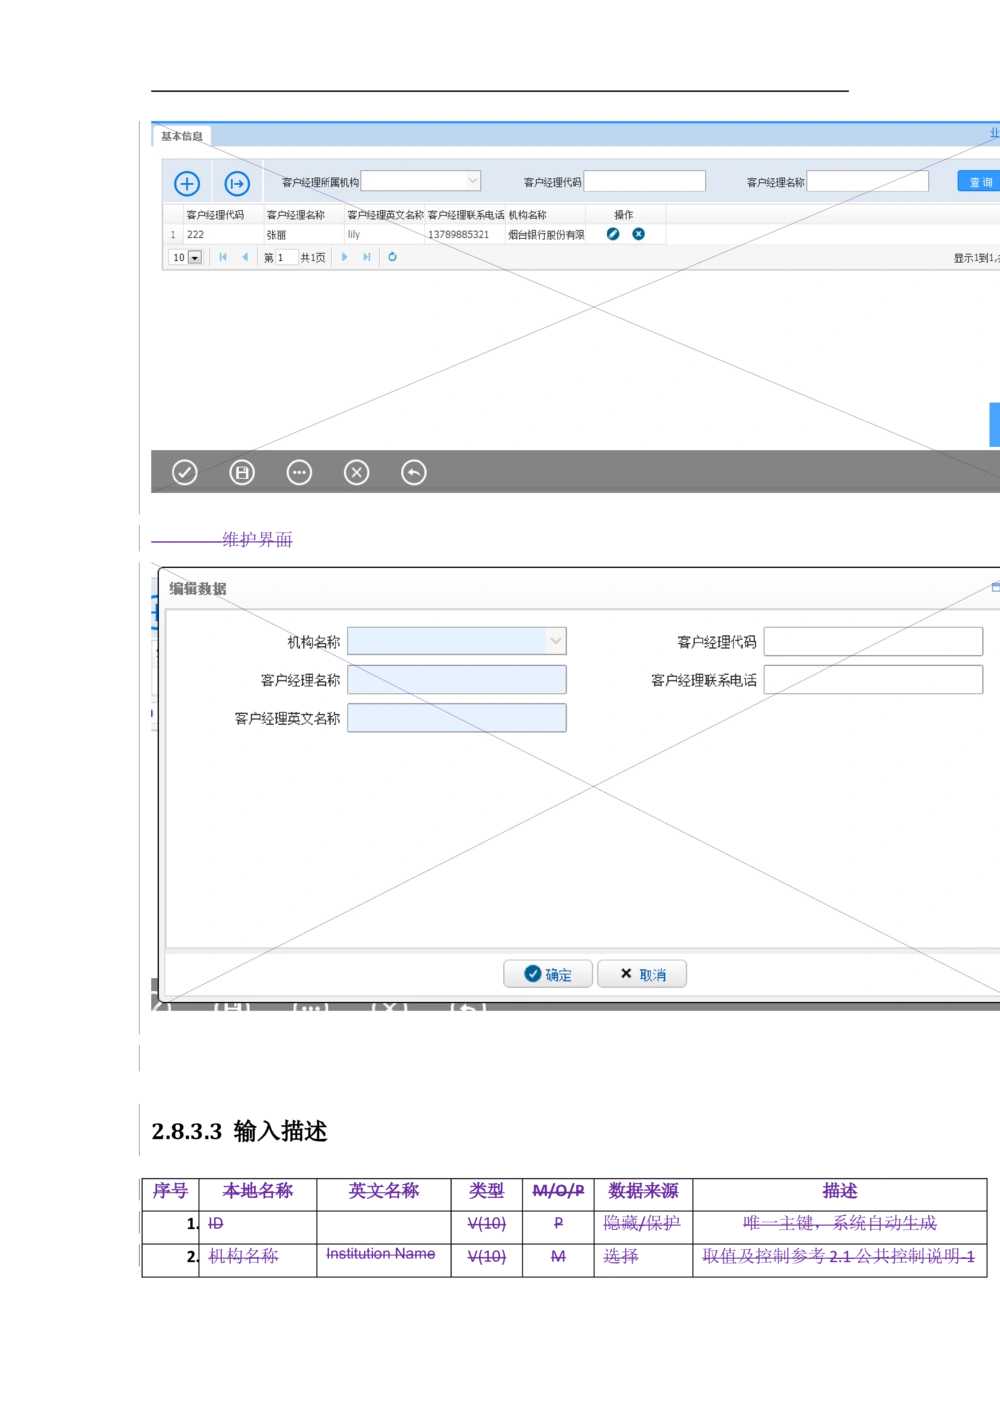1000x1415 pixels.
Task: Click the 查询 search button
Action: (979, 182)
